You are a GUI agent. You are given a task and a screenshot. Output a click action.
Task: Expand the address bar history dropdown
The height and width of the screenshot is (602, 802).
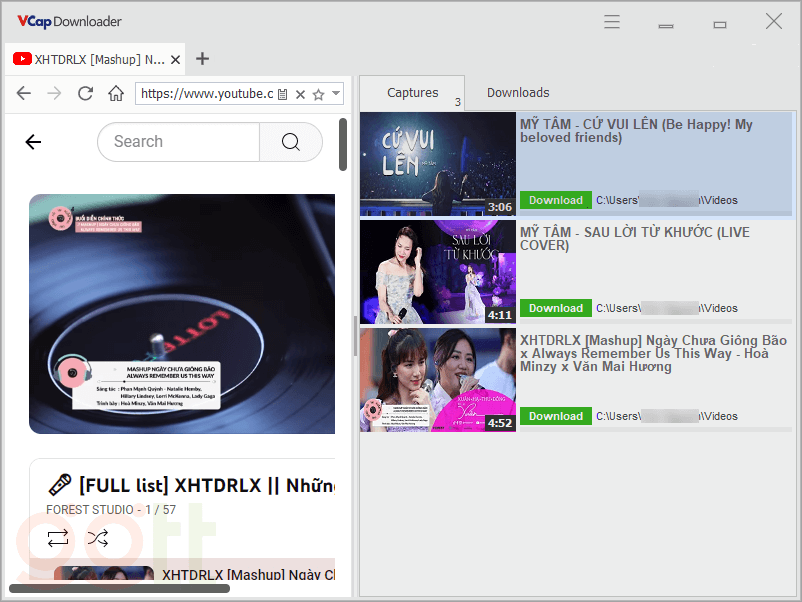(x=336, y=94)
